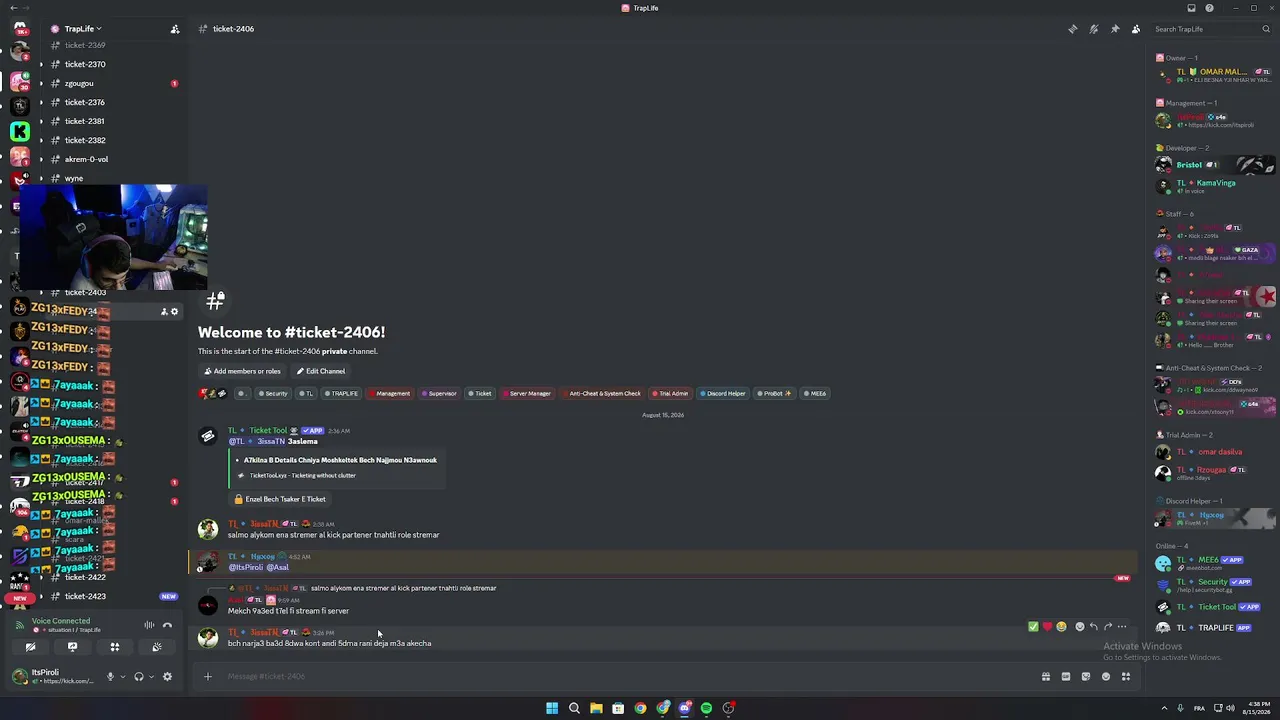The height and width of the screenshot is (720, 1280).
Task: Open Edit Channel gear on hovered channel
Action: [x=174, y=311]
